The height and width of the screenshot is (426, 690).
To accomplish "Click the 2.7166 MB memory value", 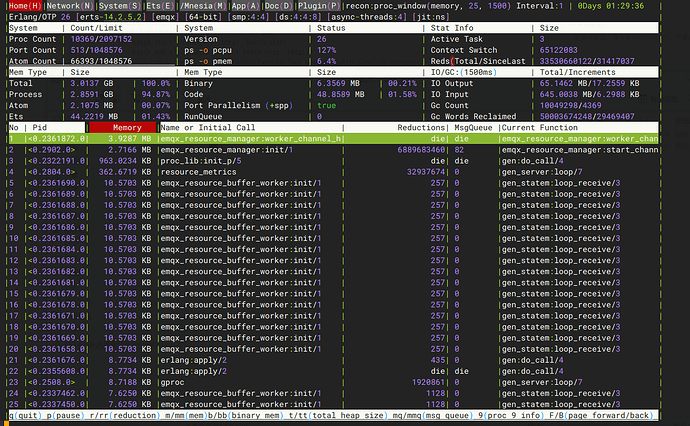I will pos(130,150).
